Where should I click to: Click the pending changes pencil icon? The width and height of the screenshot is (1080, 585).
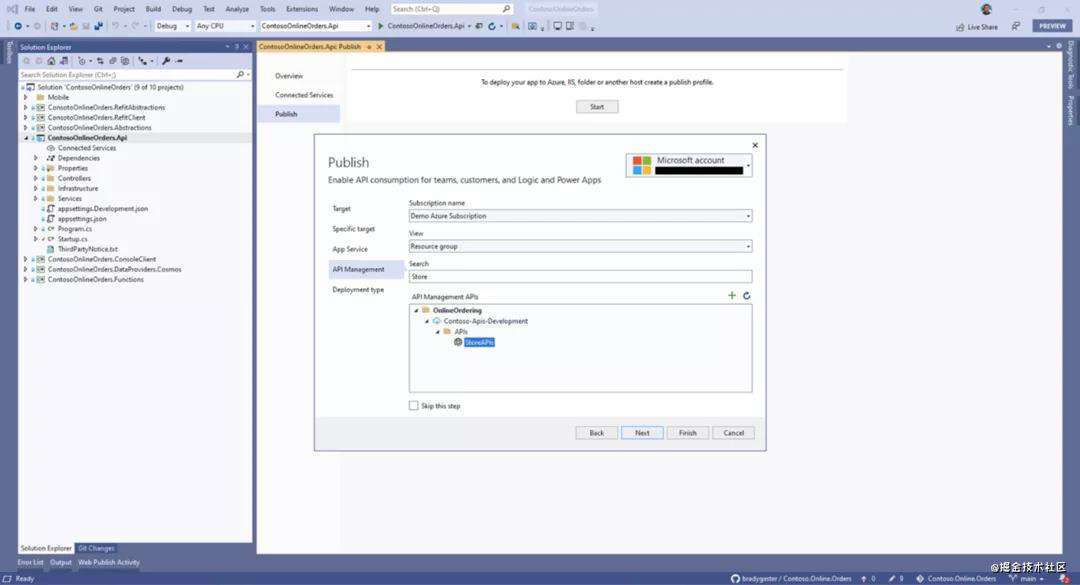pos(892,579)
